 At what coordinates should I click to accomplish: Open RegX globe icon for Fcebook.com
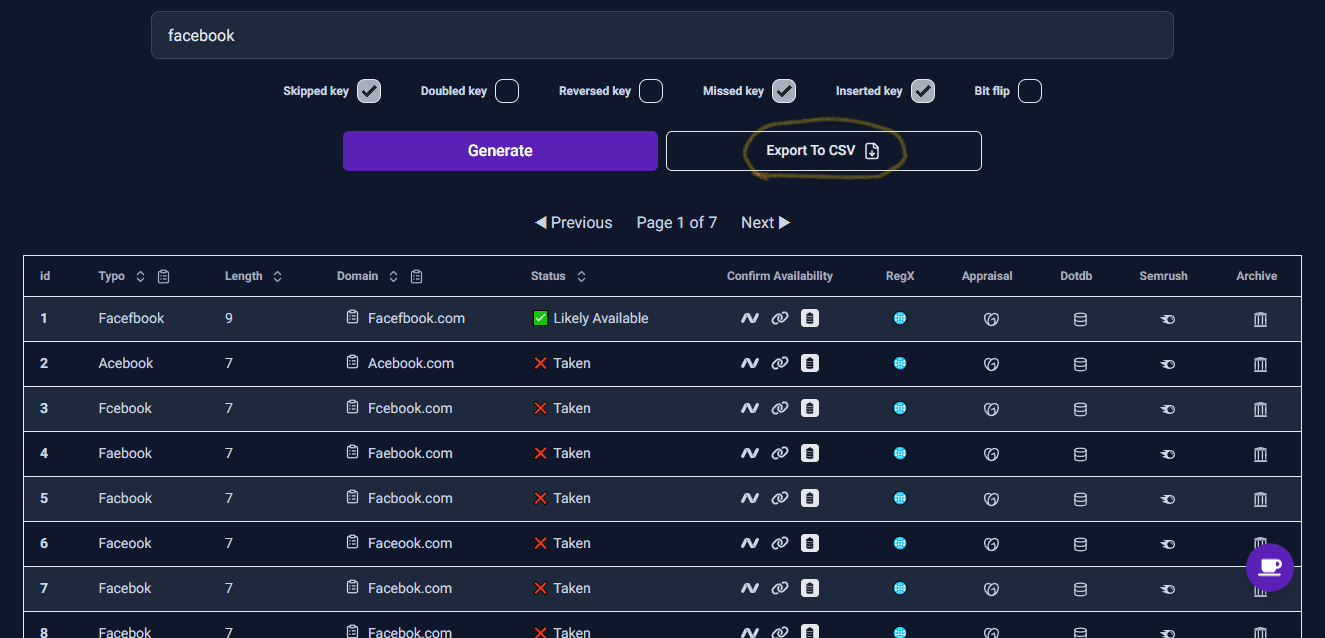900,408
